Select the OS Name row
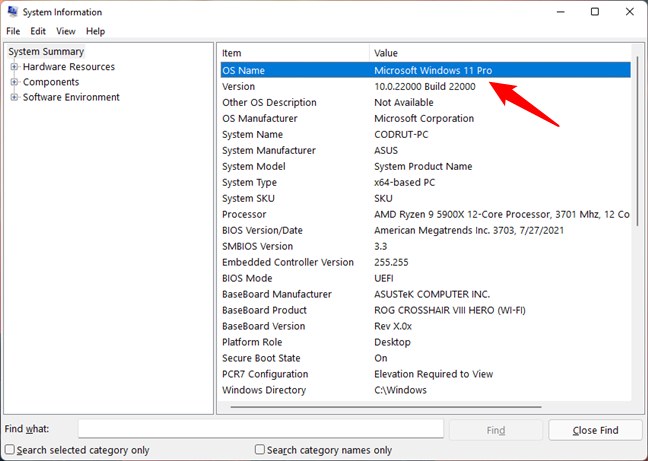Viewport: 648px width, 461px height. tap(425, 70)
